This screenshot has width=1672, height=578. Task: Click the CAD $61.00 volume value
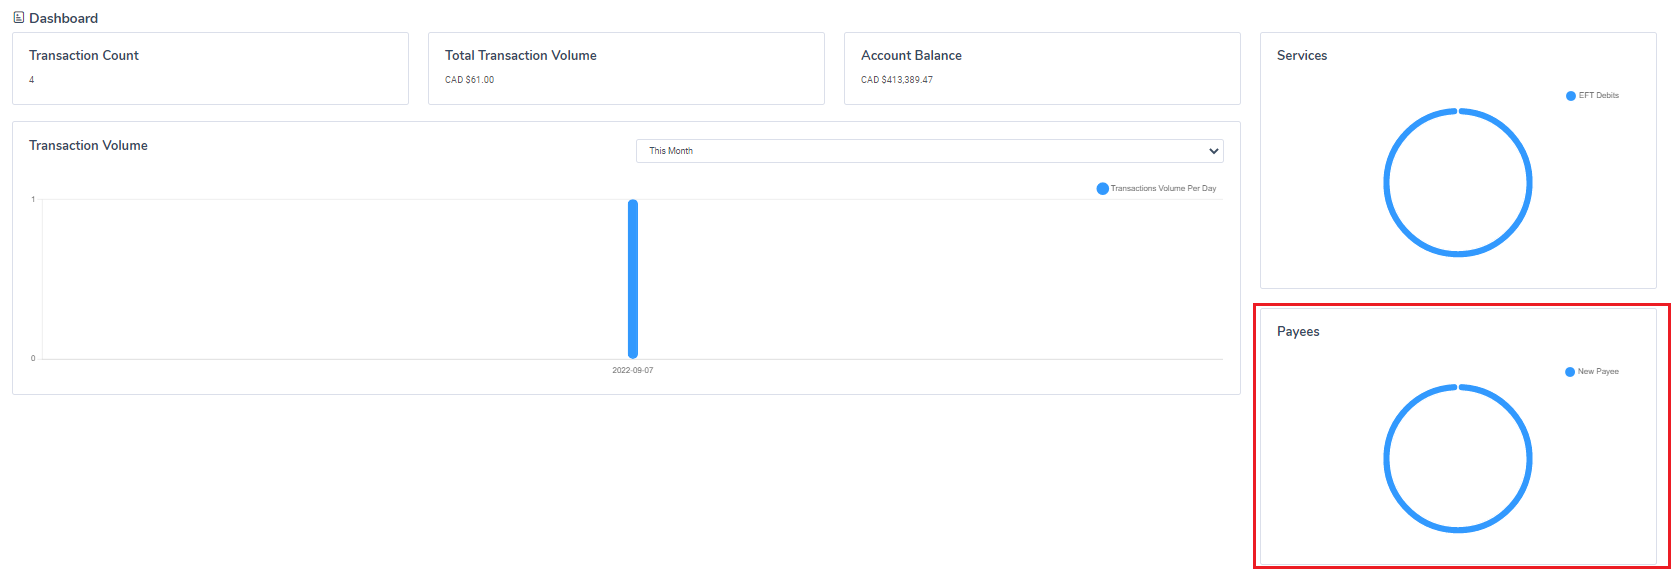(469, 80)
